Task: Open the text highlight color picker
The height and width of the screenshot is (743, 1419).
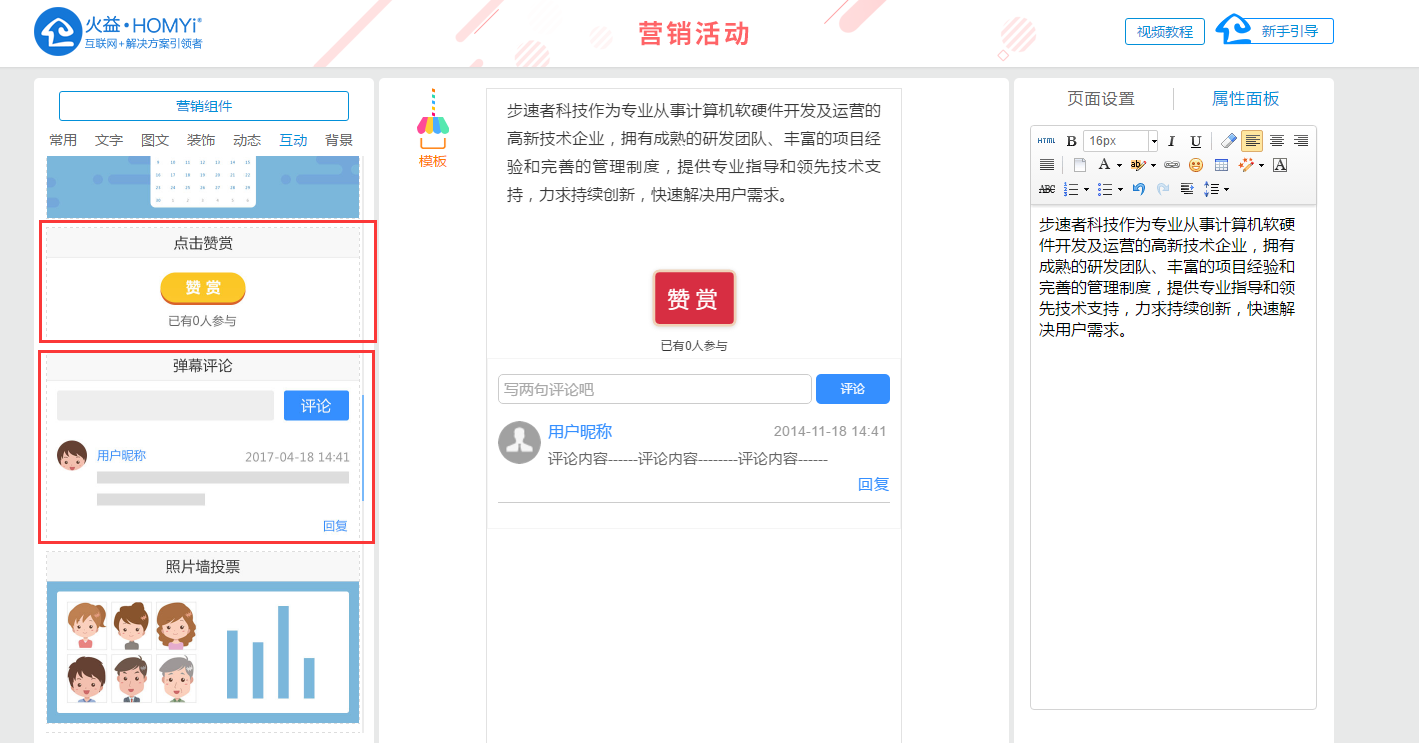Action: [1137, 165]
